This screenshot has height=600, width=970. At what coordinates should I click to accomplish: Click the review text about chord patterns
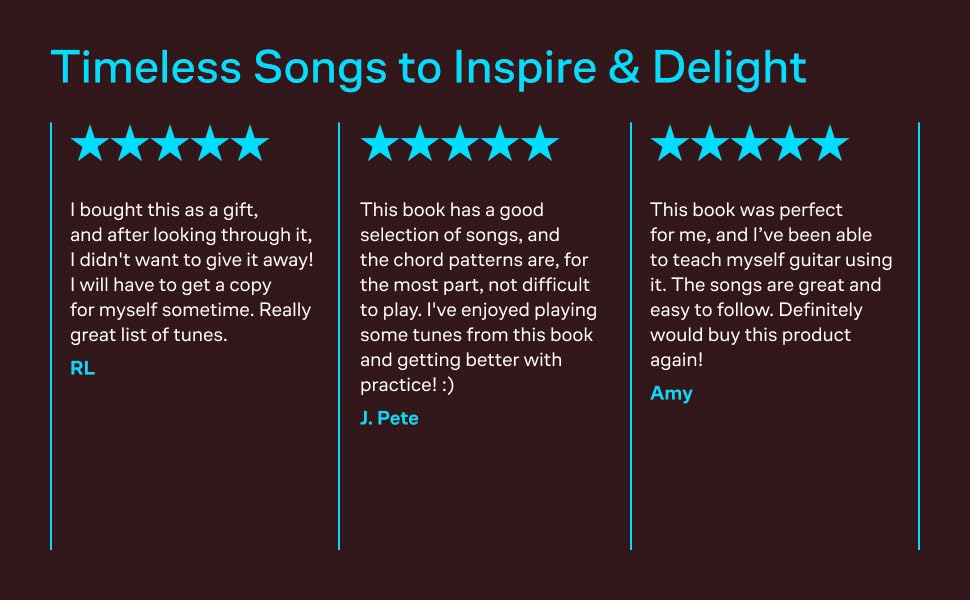tap(478, 297)
